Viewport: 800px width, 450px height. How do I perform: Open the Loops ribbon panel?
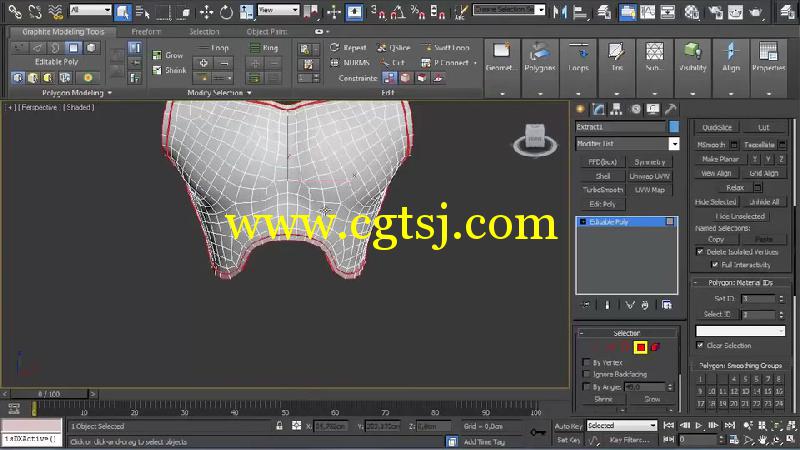tap(578, 67)
